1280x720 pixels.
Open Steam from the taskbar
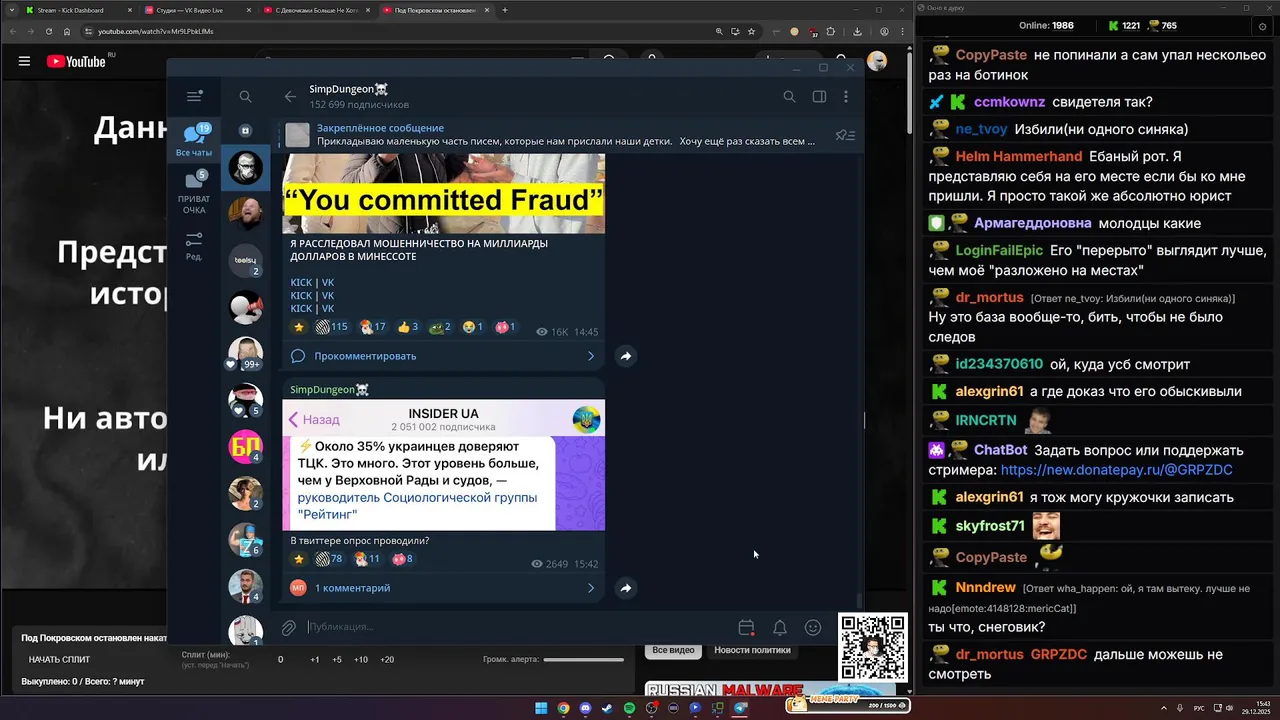607,708
